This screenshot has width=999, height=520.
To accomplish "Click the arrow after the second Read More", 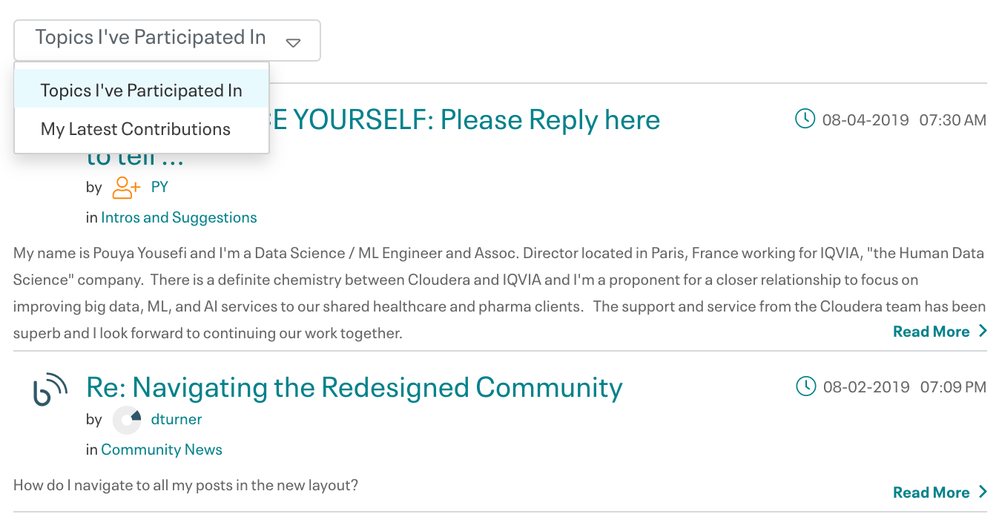I will [983, 492].
